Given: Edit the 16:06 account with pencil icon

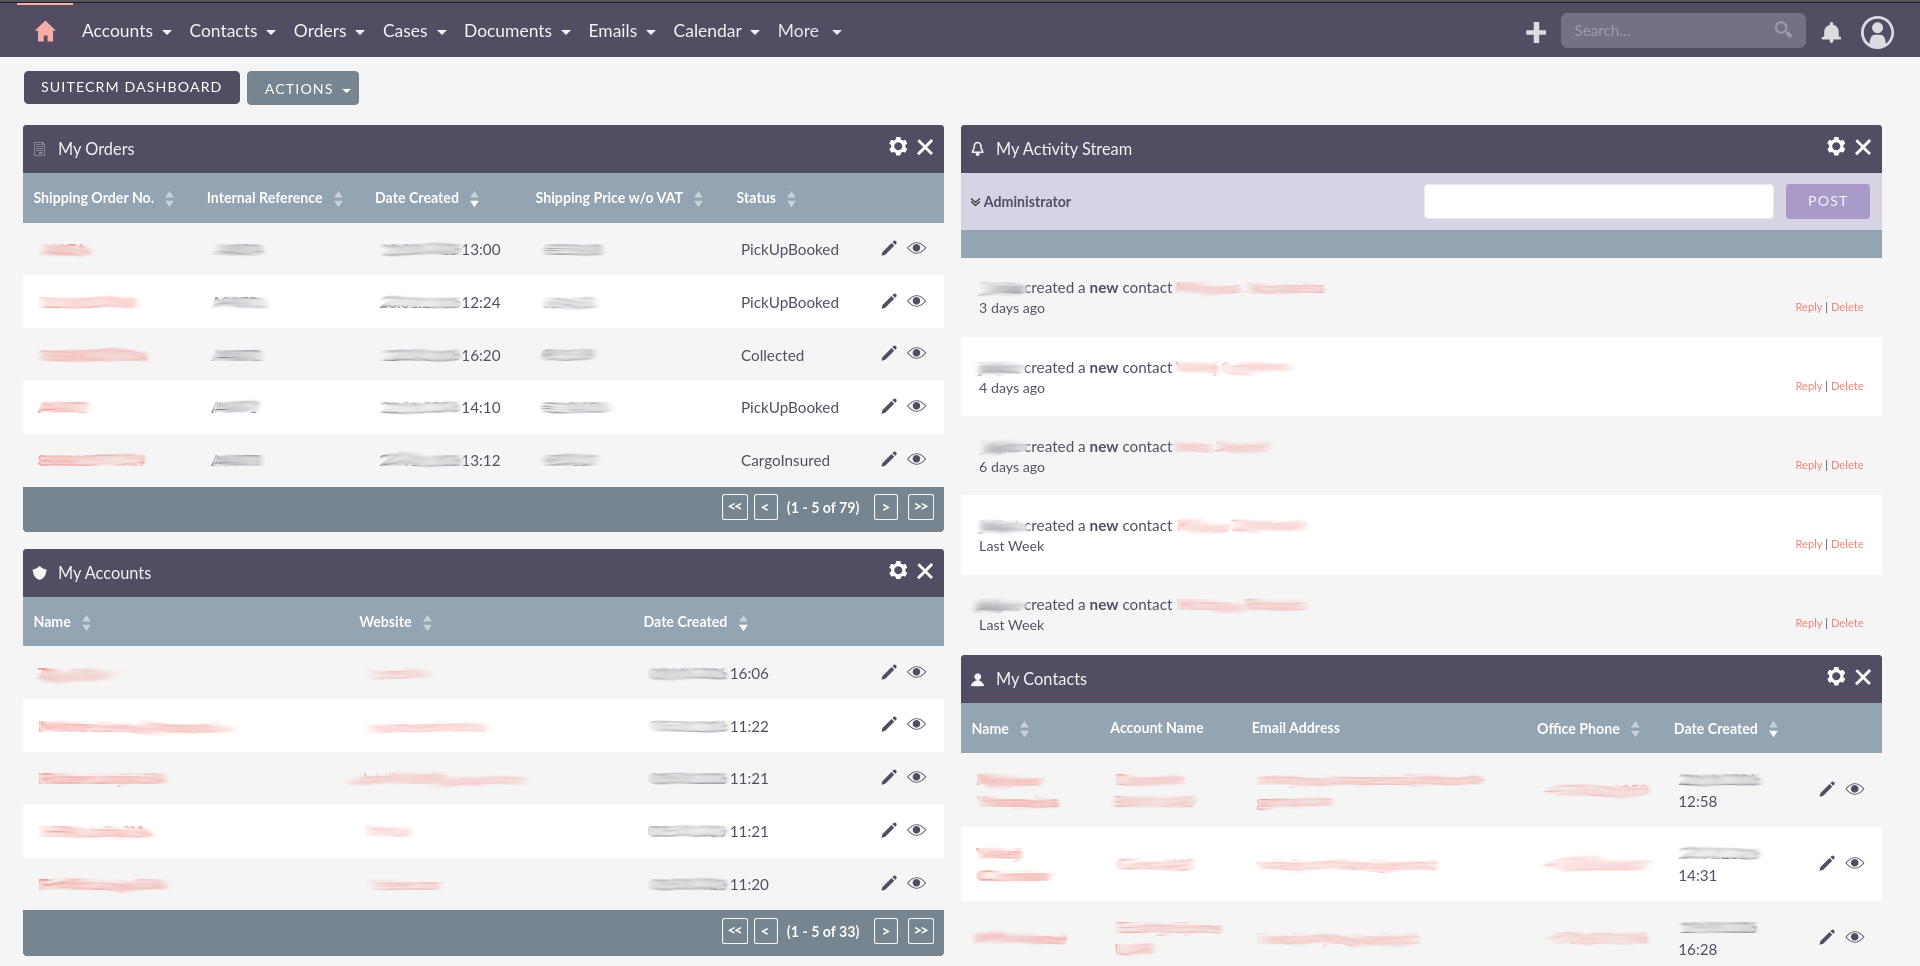Looking at the screenshot, I should click(888, 673).
